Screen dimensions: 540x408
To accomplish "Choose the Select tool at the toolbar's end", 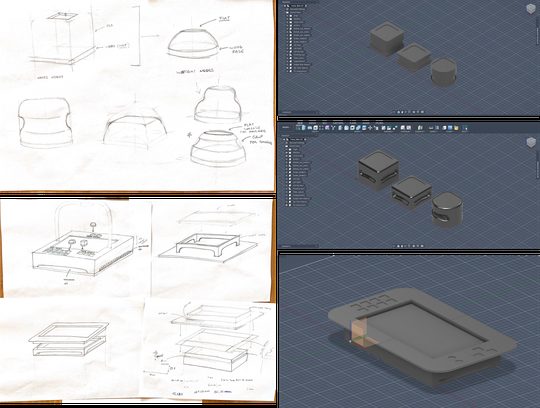I will [465, 128].
